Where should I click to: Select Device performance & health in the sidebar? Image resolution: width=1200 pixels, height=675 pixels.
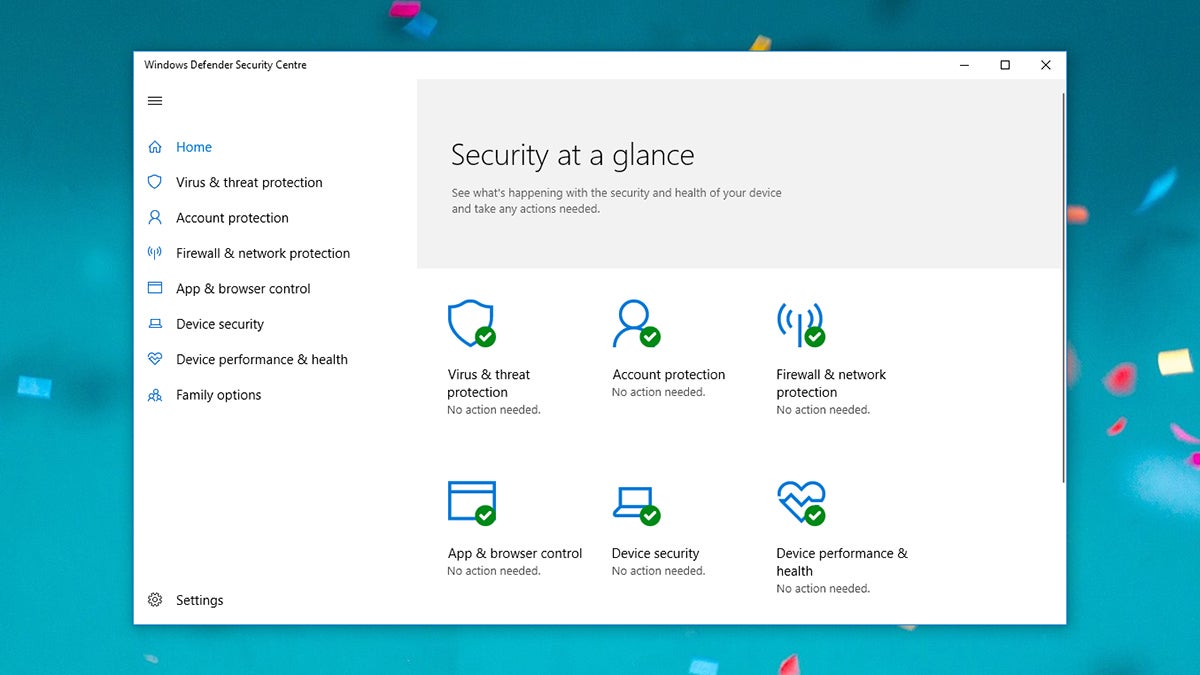click(262, 359)
